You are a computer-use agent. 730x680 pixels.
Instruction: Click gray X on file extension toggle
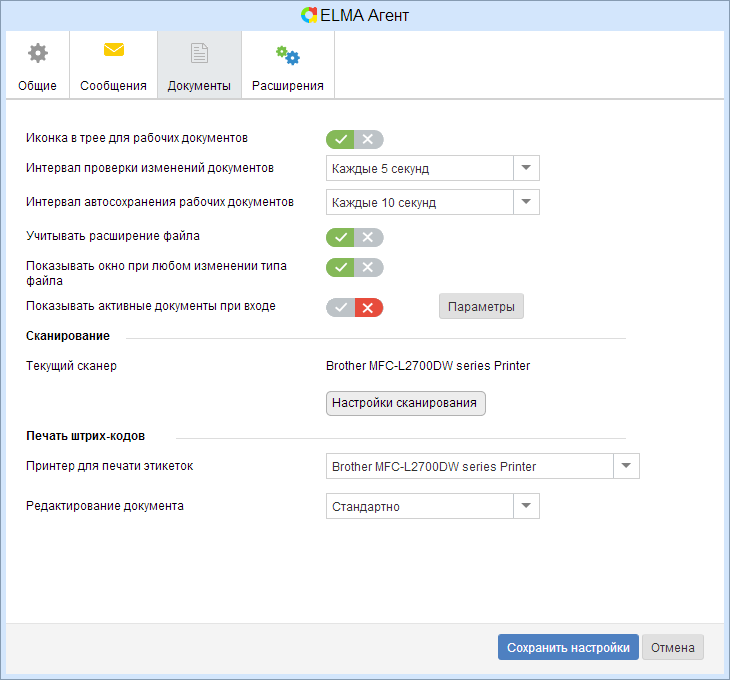(x=368, y=237)
